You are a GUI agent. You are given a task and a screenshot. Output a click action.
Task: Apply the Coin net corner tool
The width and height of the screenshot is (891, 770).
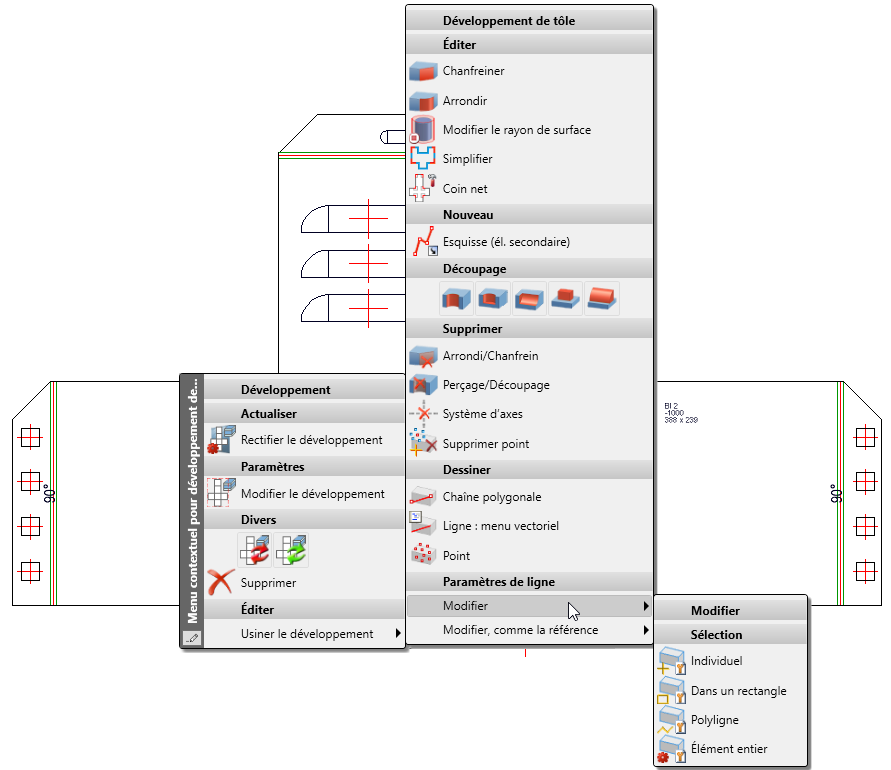click(530, 188)
